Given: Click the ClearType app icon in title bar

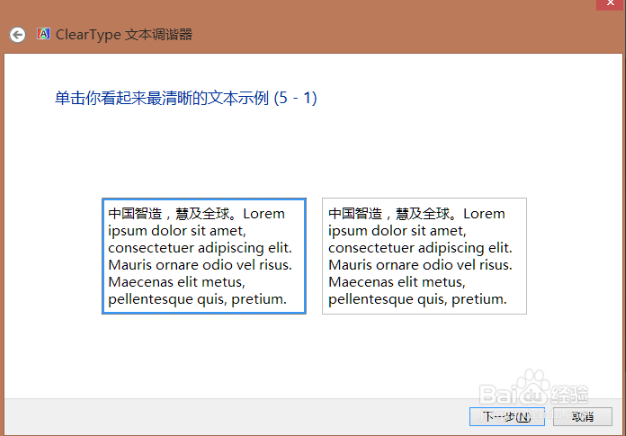Looking at the screenshot, I should [44, 34].
